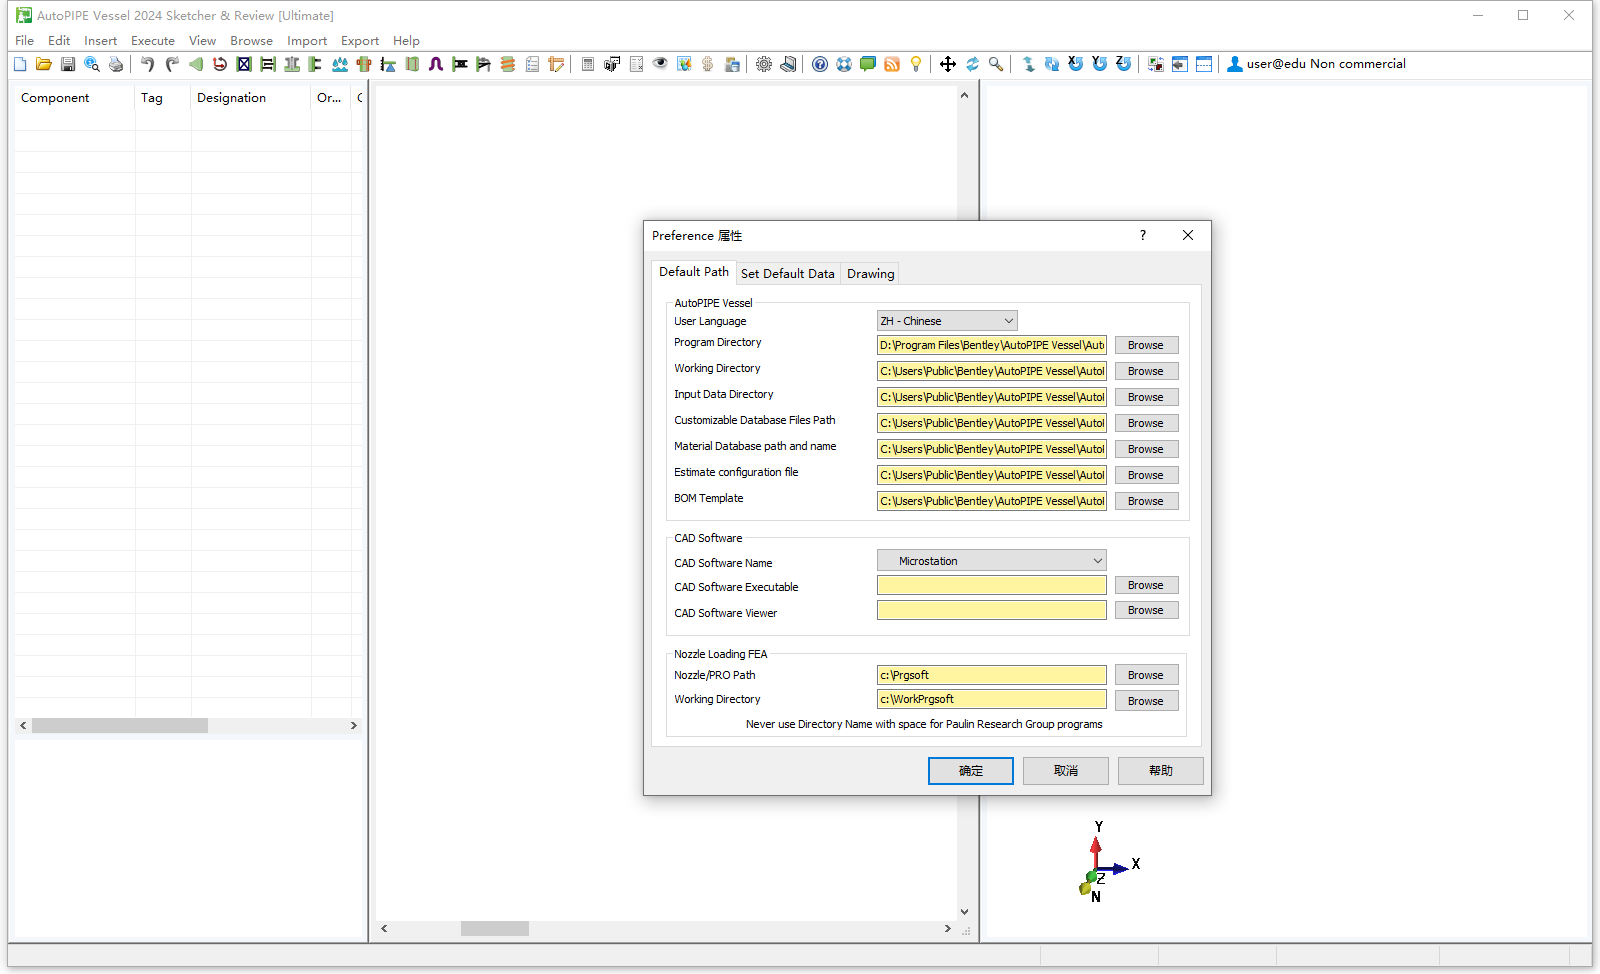Click the blue crossed-box icon in toolbar
The height and width of the screenshot is (974, 1600).
point(244,64)
